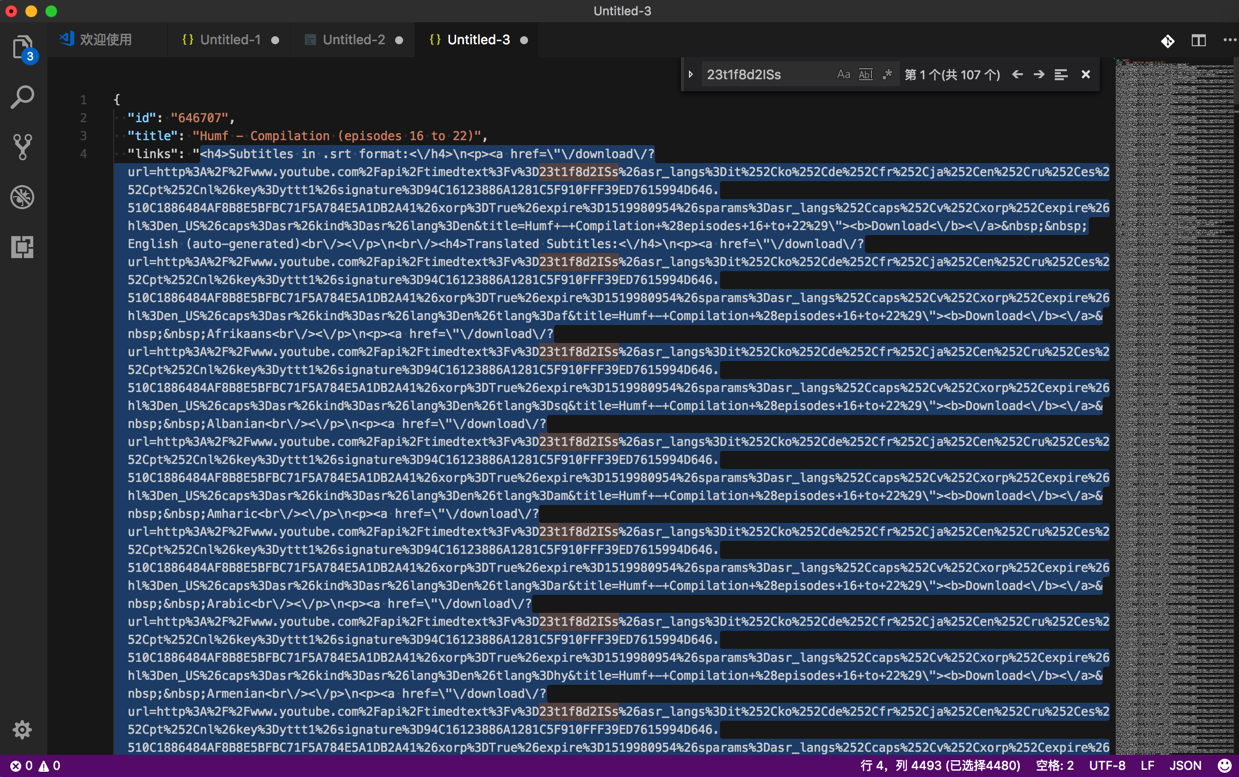The width and height of the screenshot is (1239, 777).
Task: Change indentation via 空格: 2
Action: 1055,766
